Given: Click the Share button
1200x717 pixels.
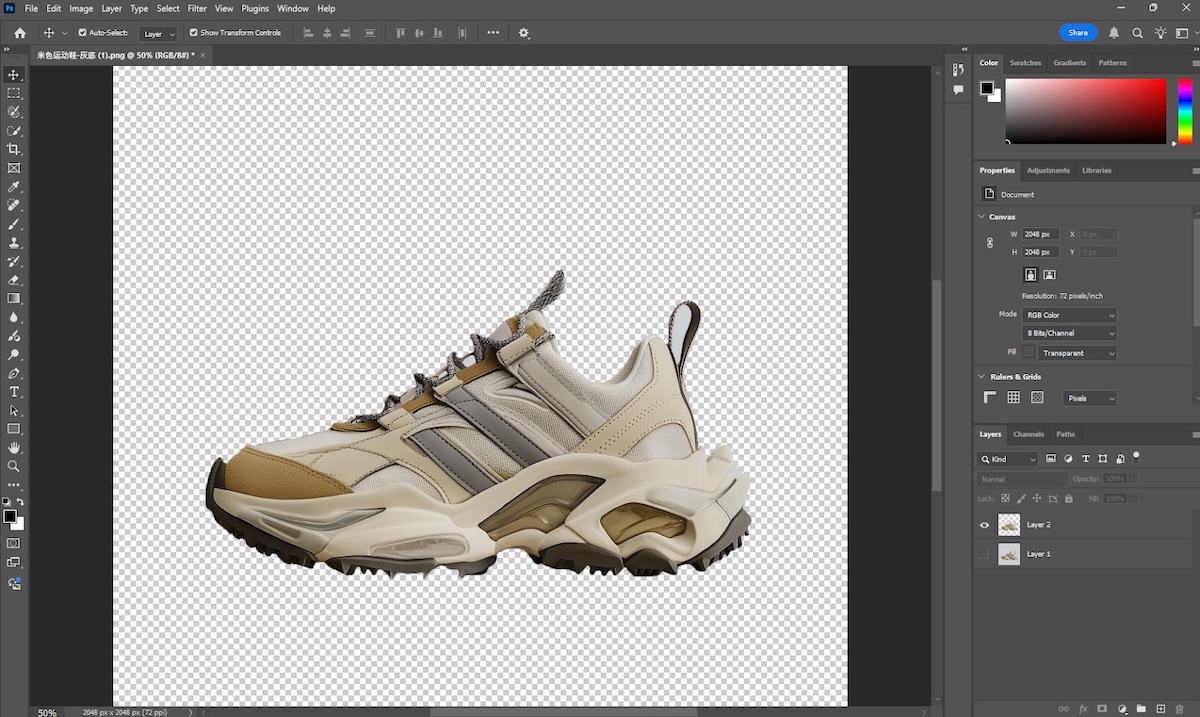Looking at the screenshot, I should tap(1078, 33).
